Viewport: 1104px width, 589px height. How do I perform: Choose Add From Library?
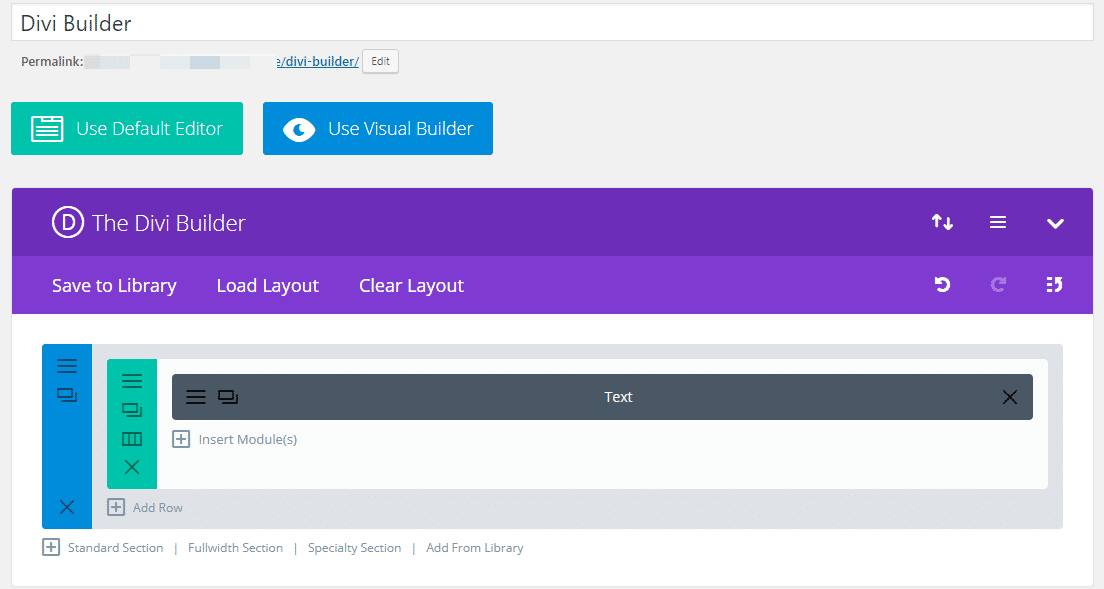coord(475,547)
